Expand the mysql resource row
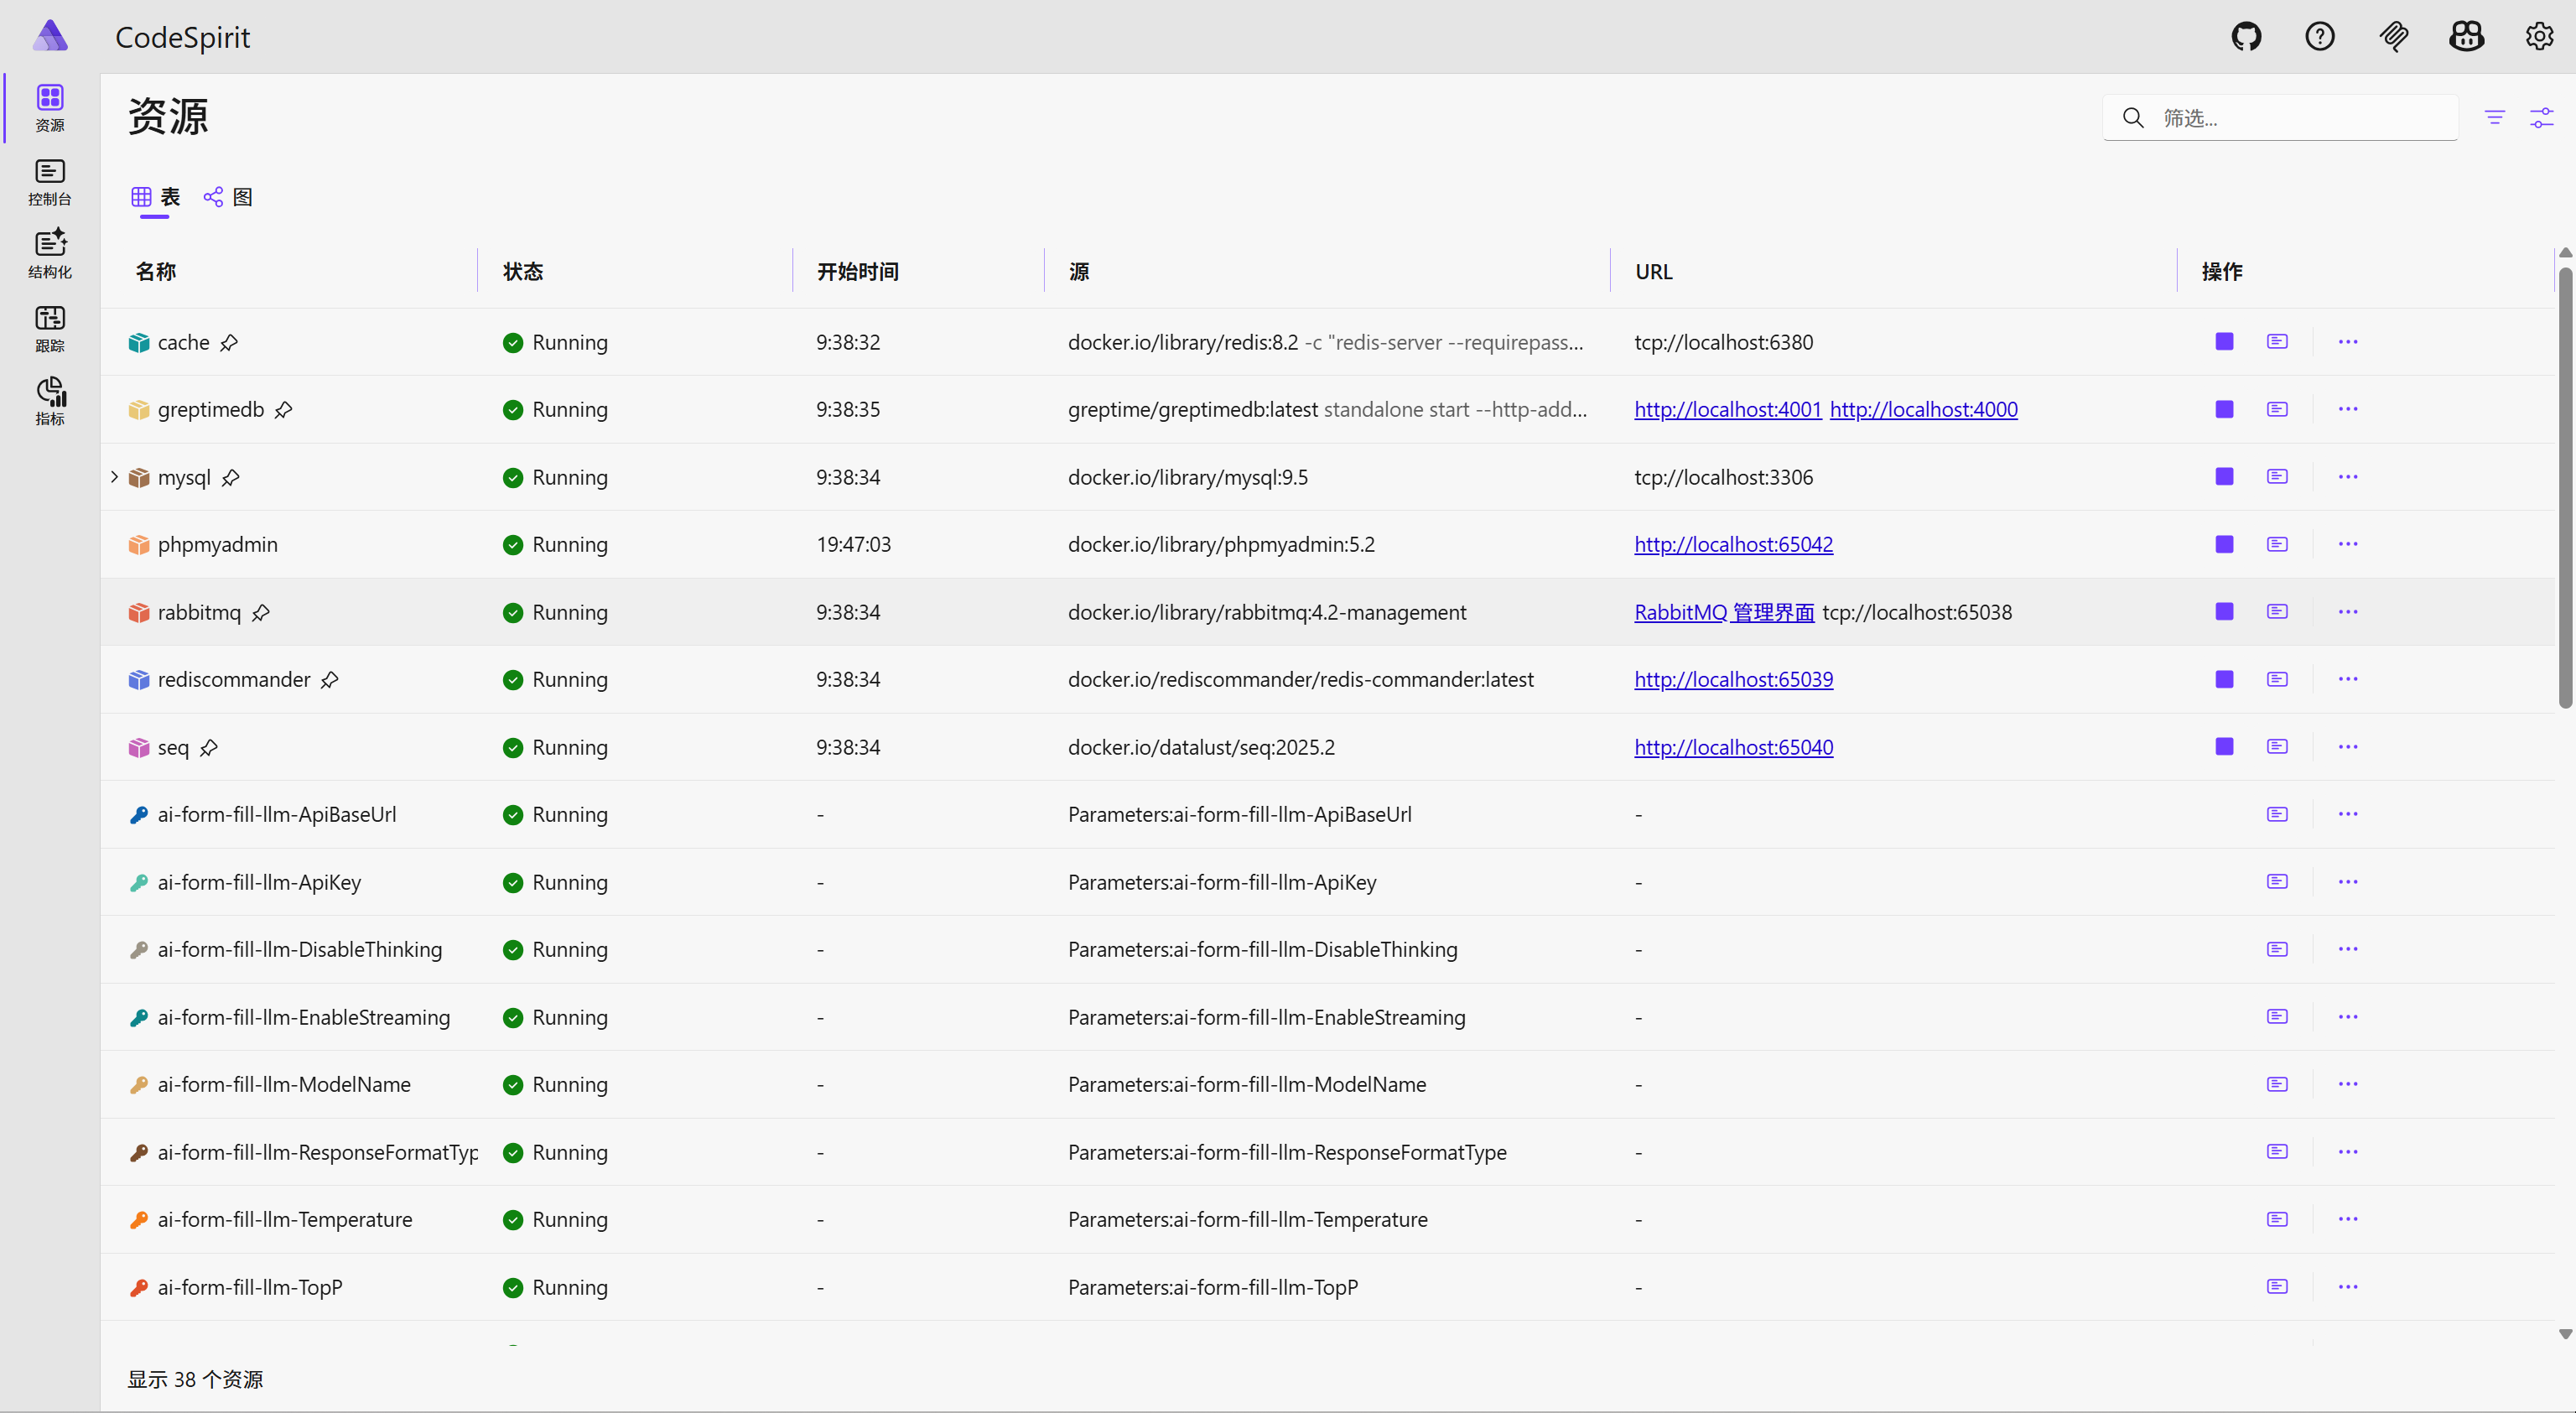Viewport: 2576px width, 1413px height. (x=114, y=477)
